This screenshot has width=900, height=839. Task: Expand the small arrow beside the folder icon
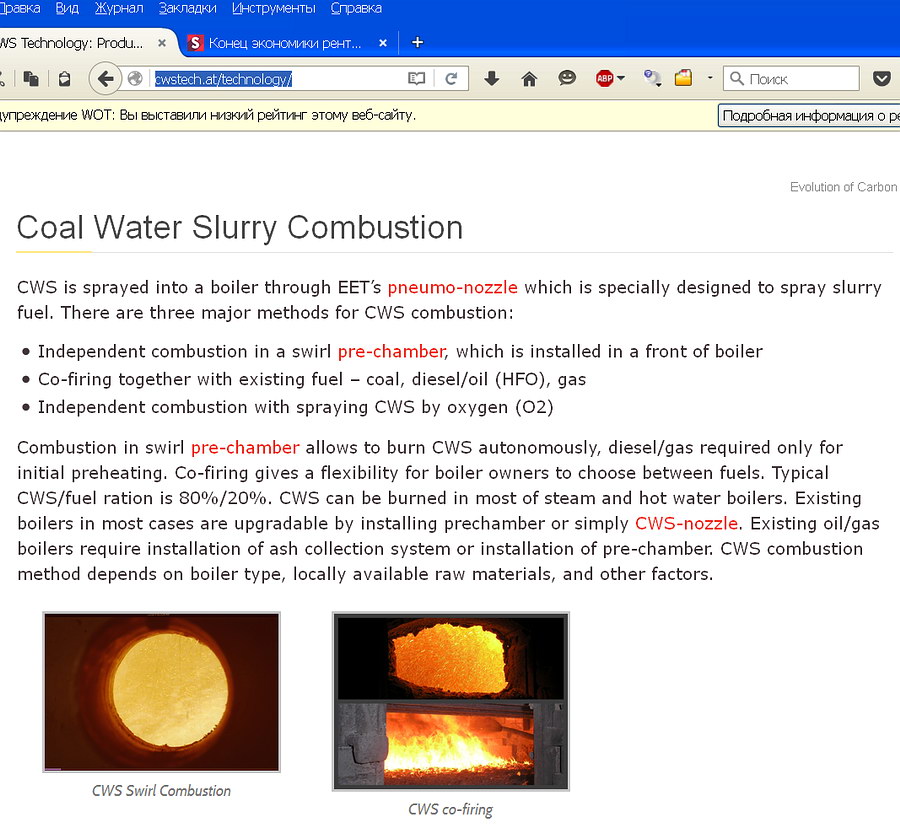tap(710, 78)
